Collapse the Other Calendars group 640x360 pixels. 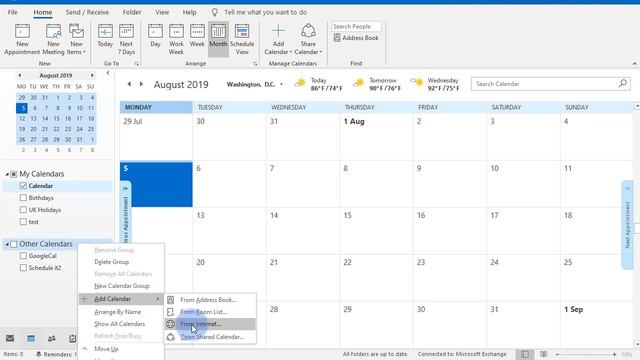7,244
